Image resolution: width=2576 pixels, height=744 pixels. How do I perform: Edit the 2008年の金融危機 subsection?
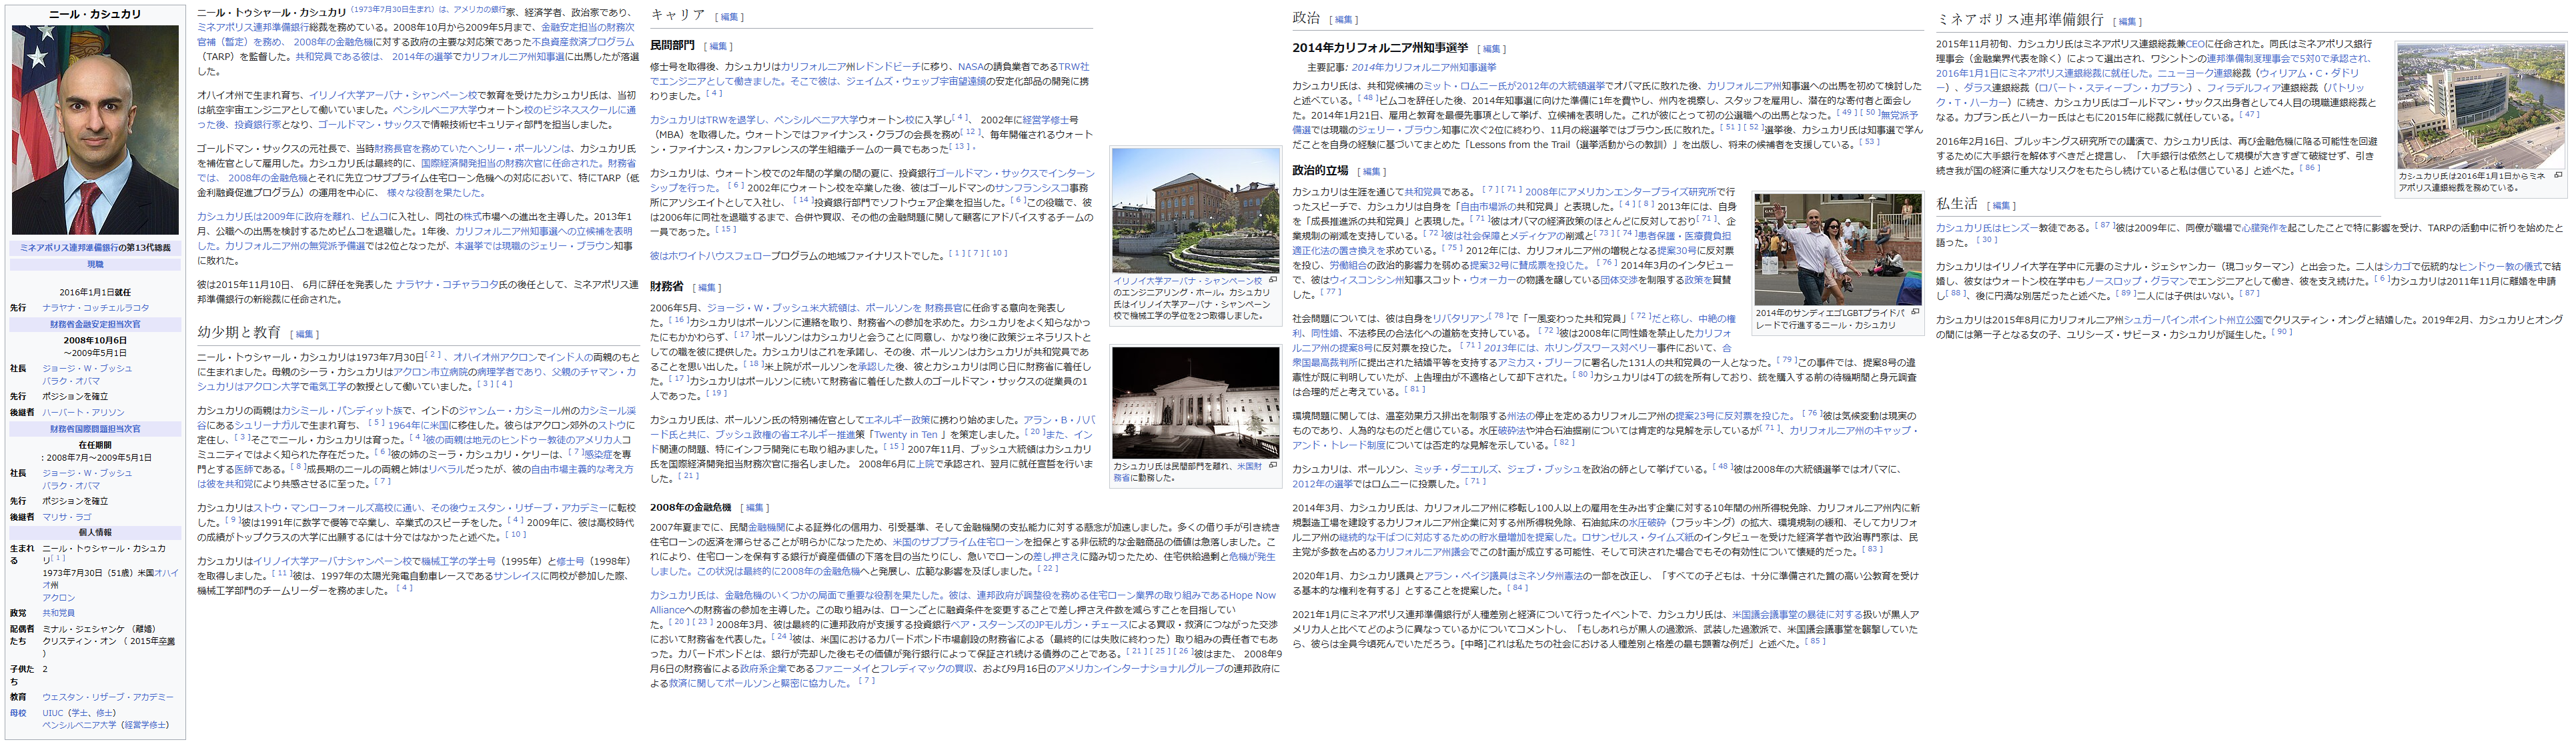point(755,508)
